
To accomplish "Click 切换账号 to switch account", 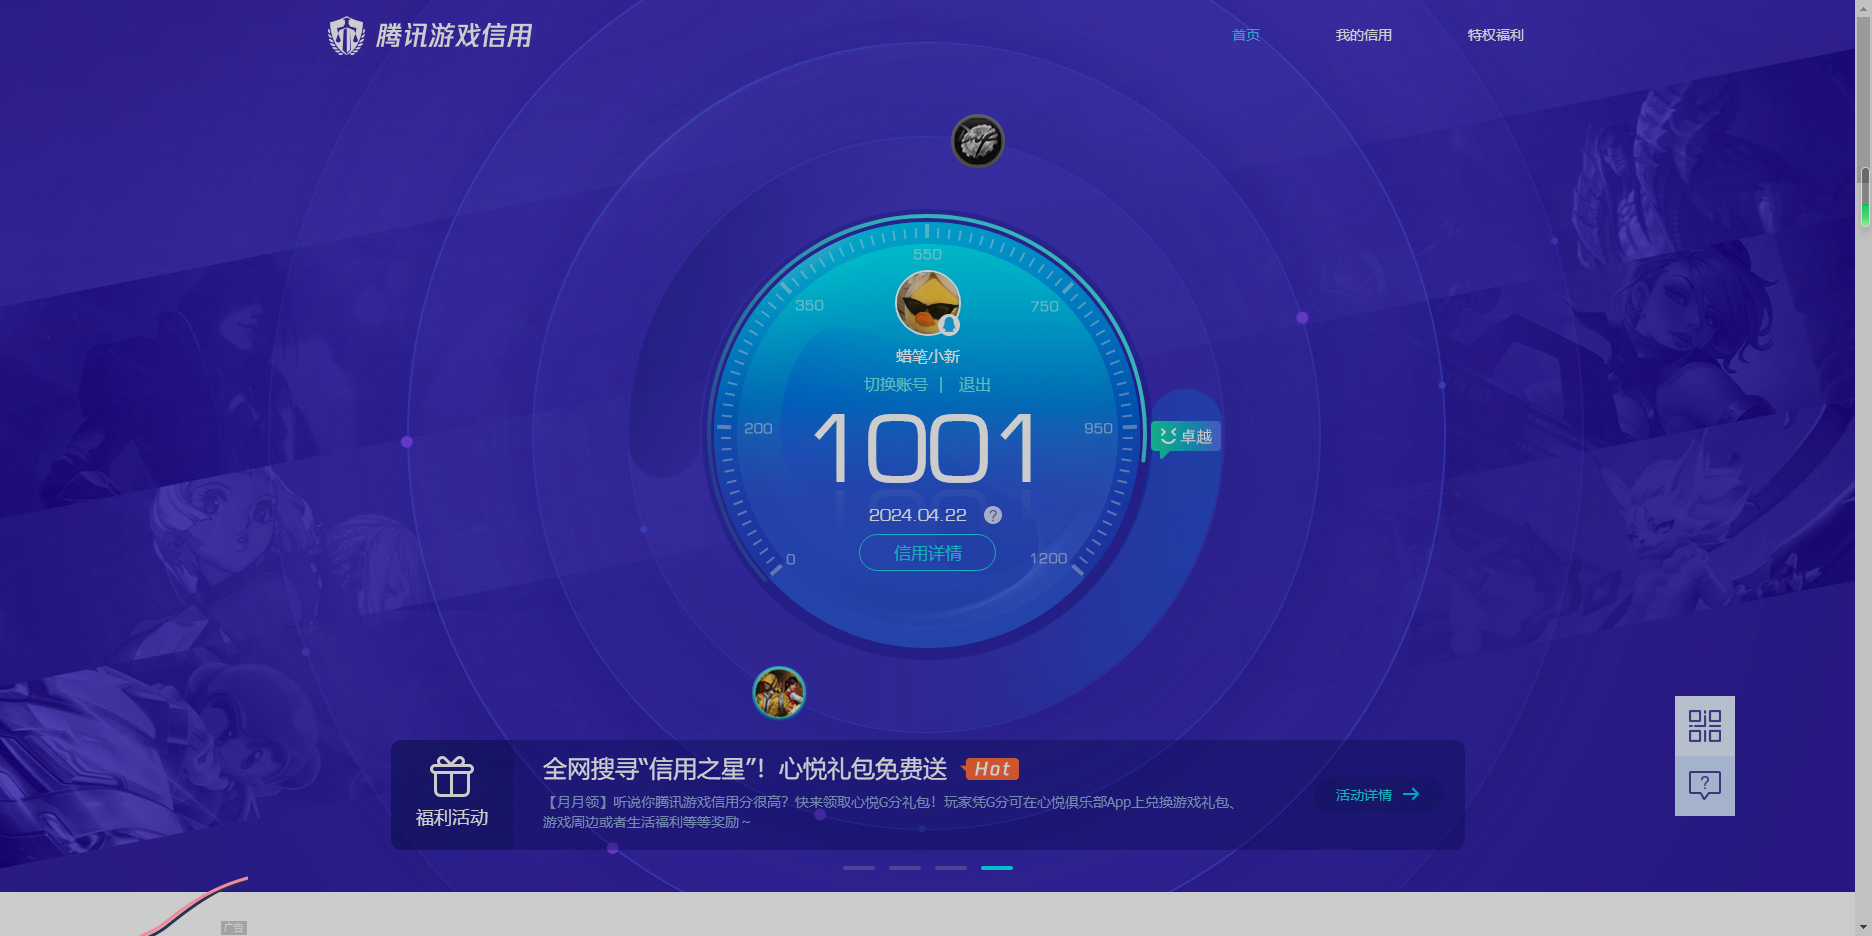I will (896, 385).
